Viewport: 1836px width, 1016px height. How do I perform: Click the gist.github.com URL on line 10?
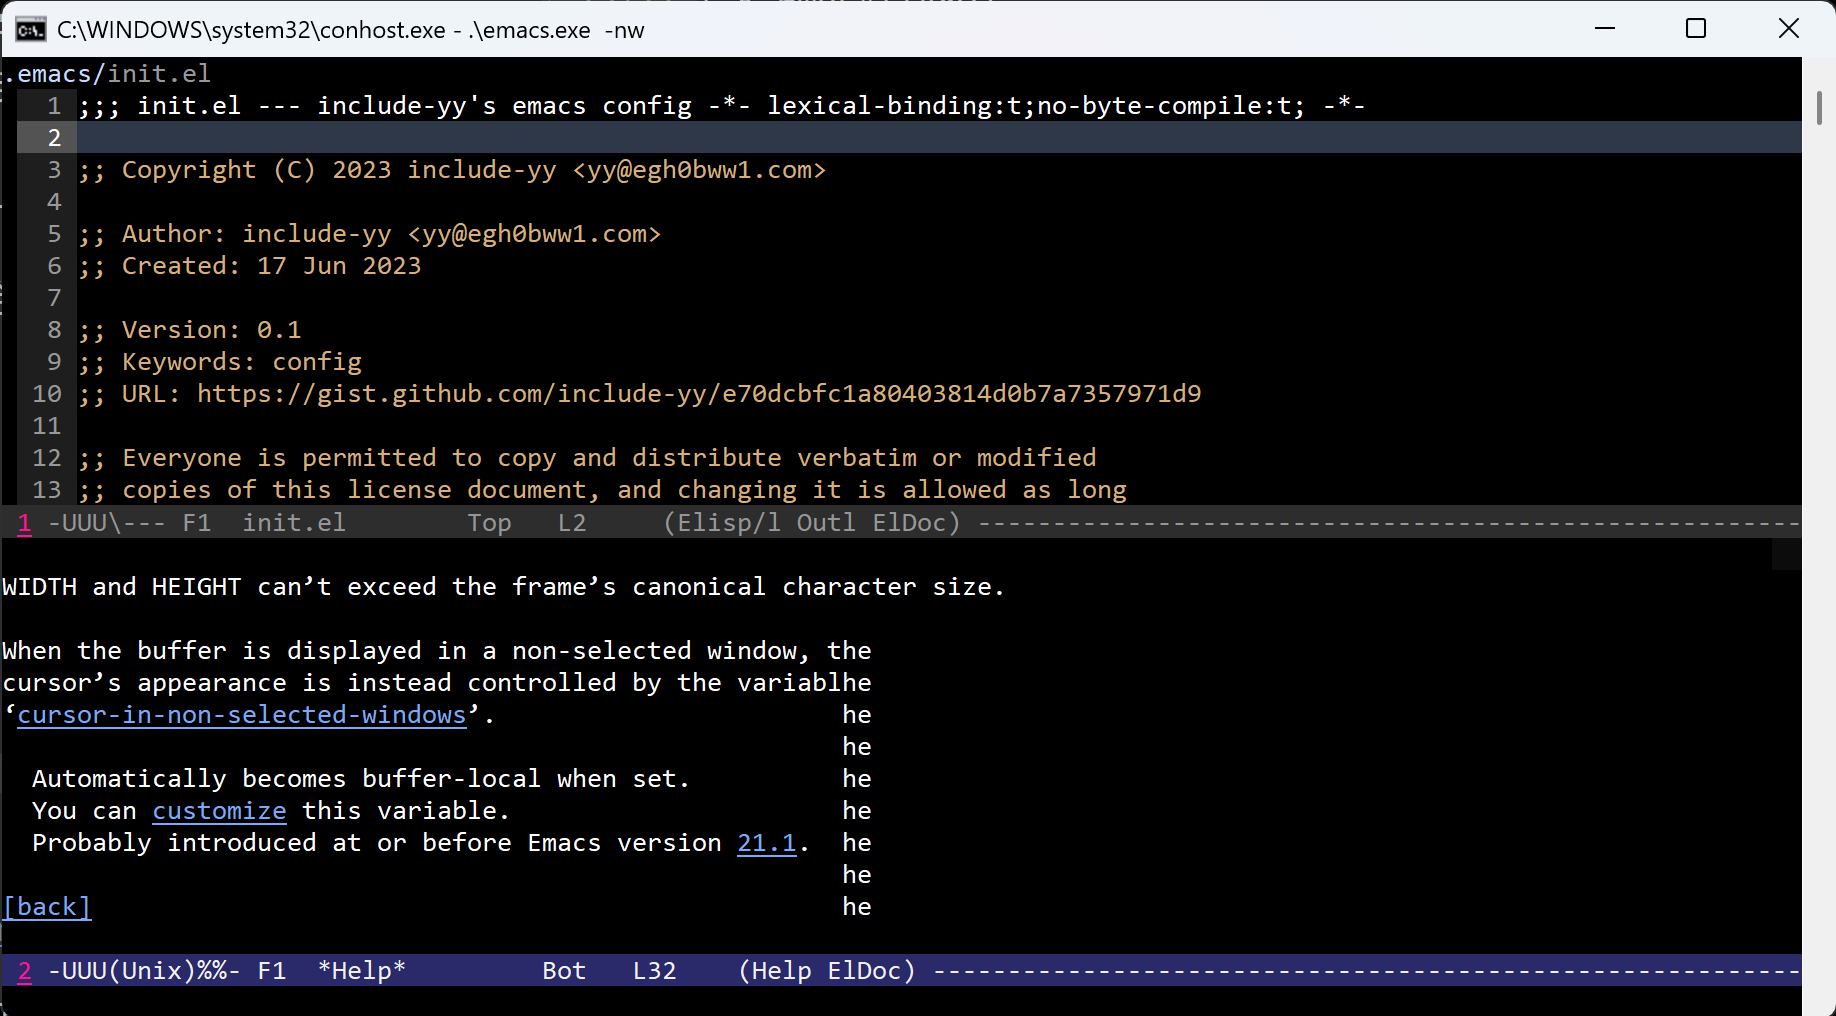coord(698,394)
